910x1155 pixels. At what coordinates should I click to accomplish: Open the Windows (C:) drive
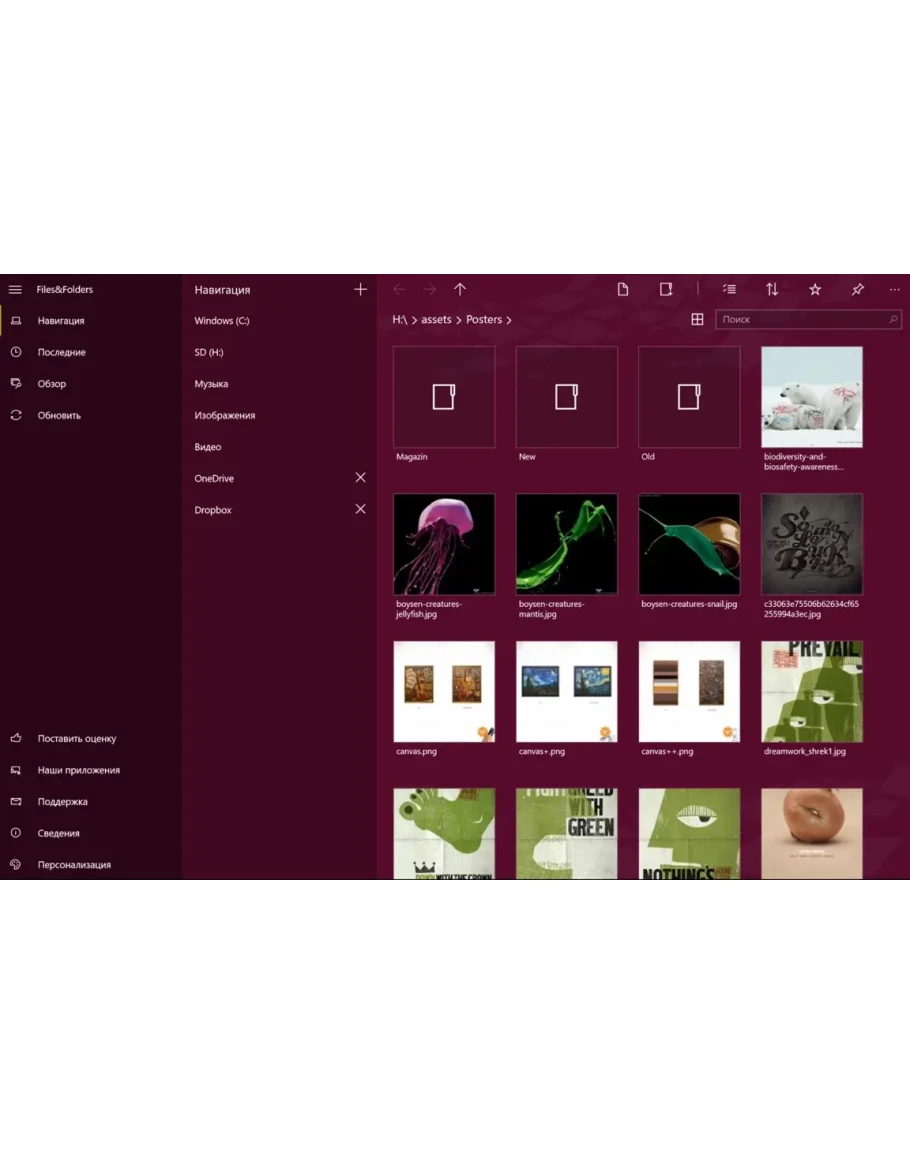pos(221,321)
